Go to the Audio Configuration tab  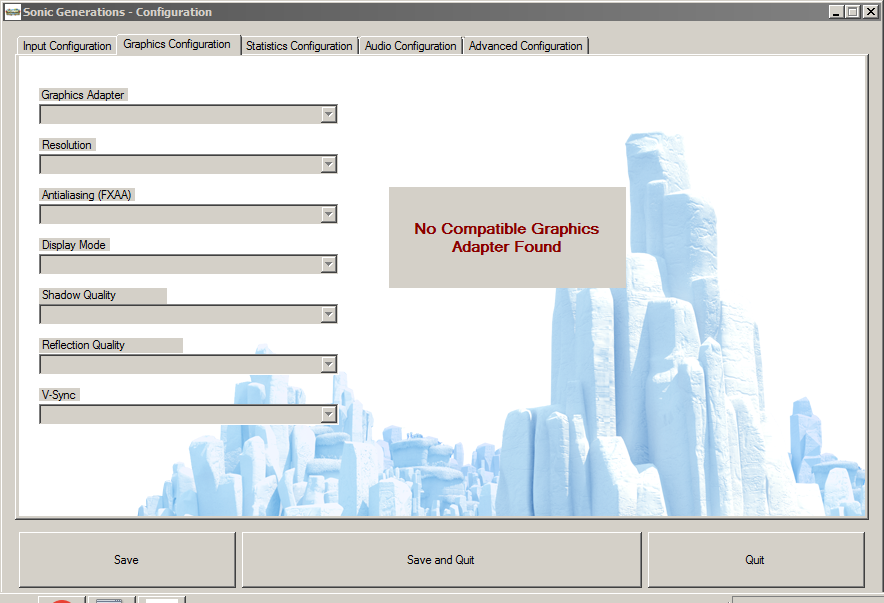coord(410,46)
